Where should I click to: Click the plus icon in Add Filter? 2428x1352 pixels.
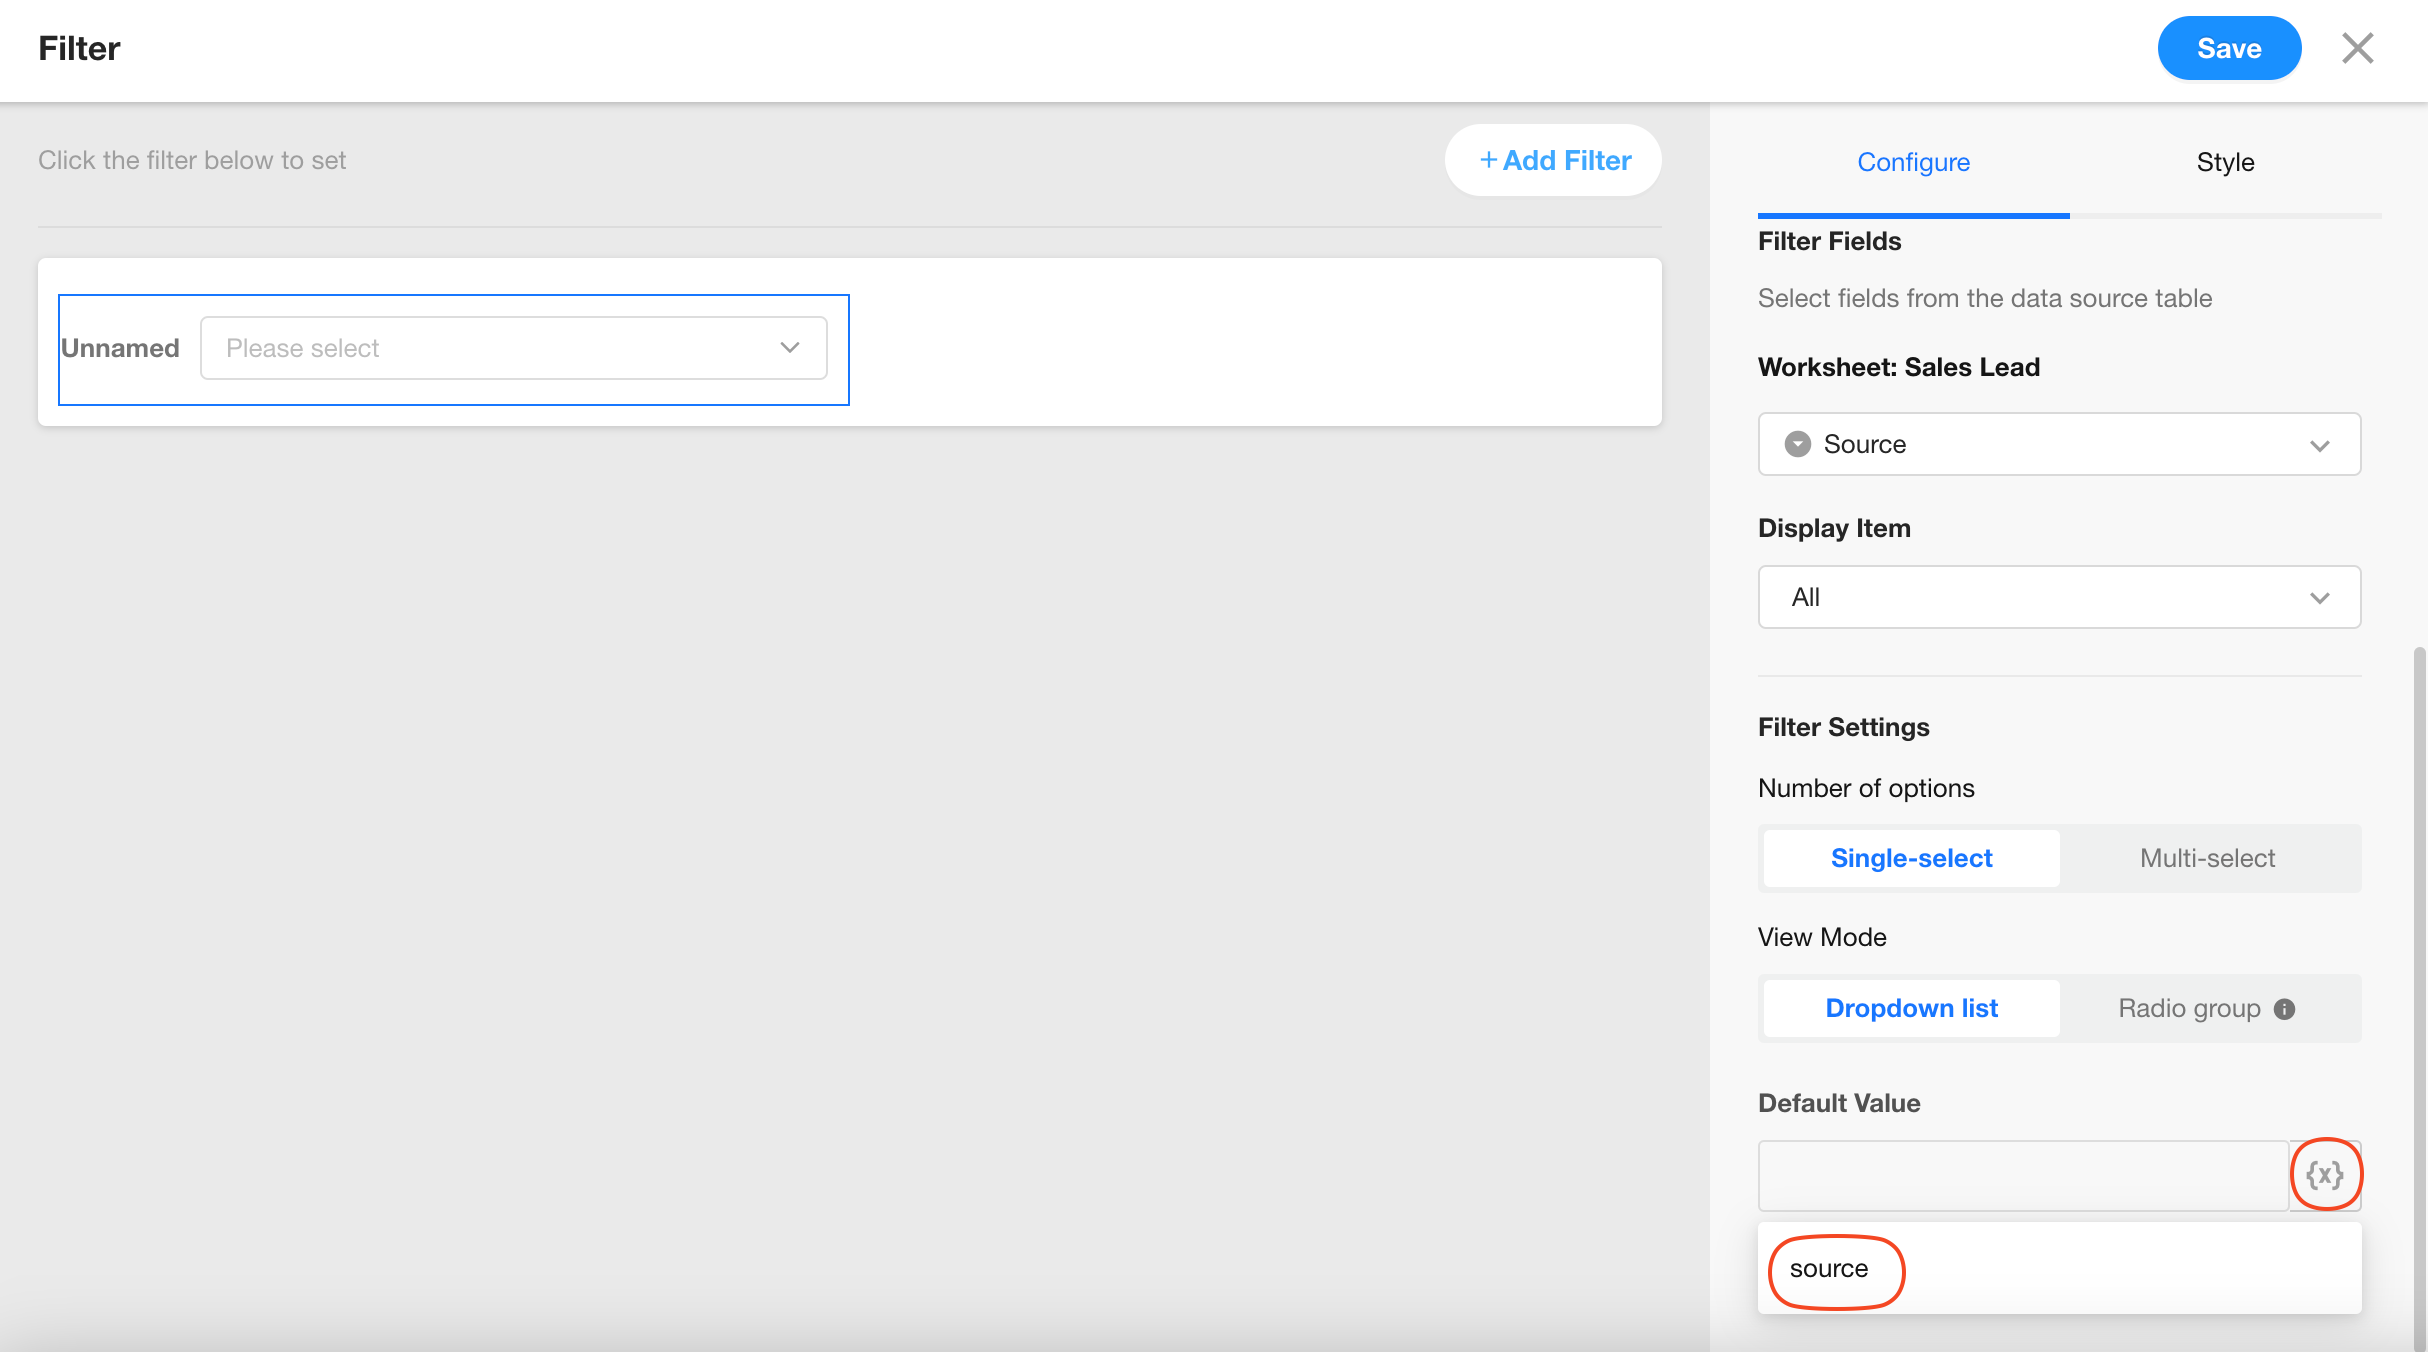click(x=1488, y=160)
